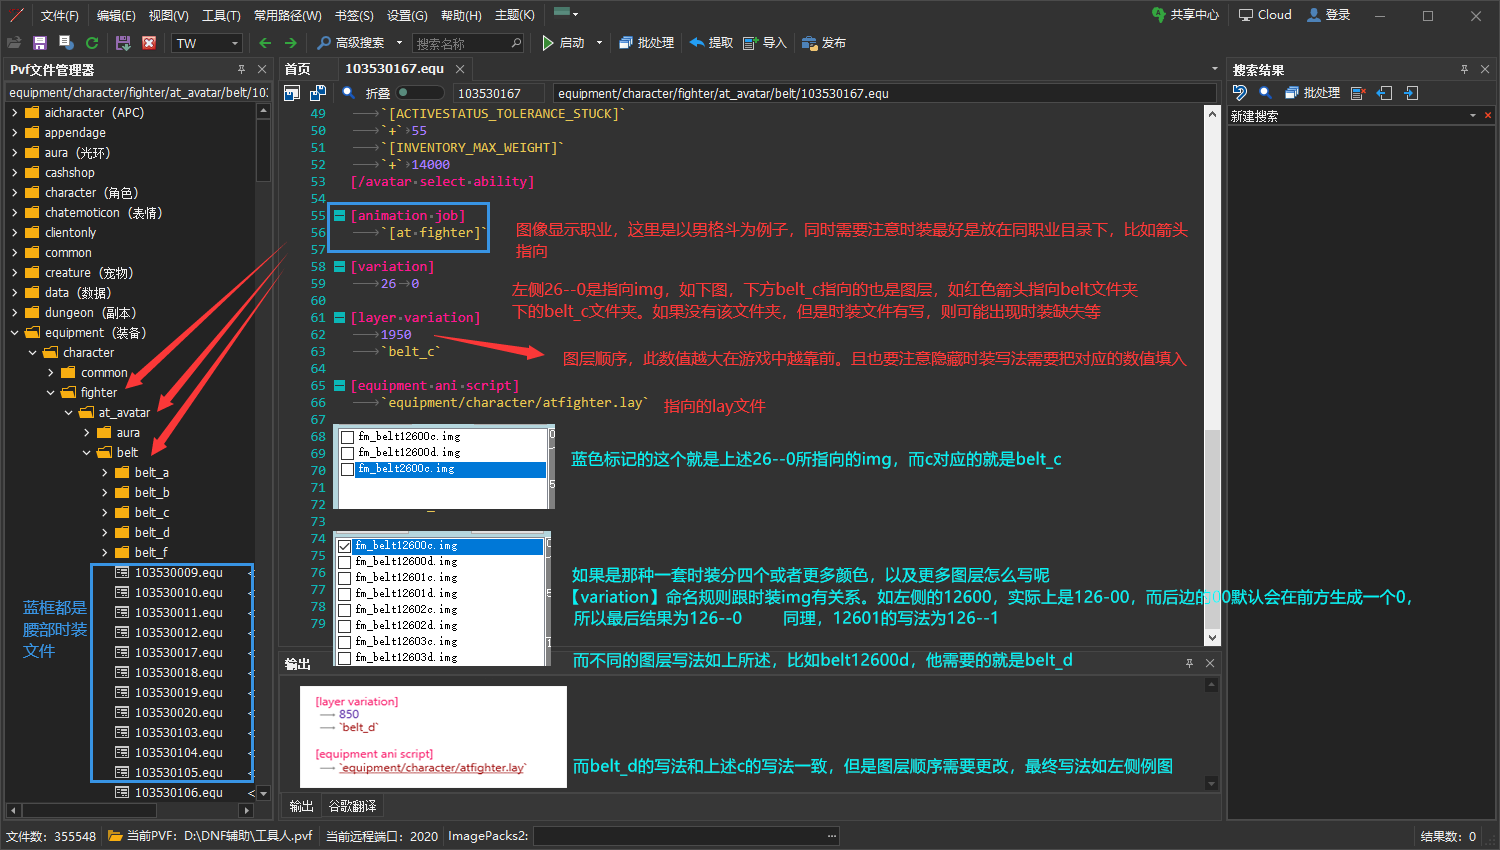Switch to the 首页 tab
Viewport: 1500px width, 850px height.
pyautogui.click(x=298, y=69)
